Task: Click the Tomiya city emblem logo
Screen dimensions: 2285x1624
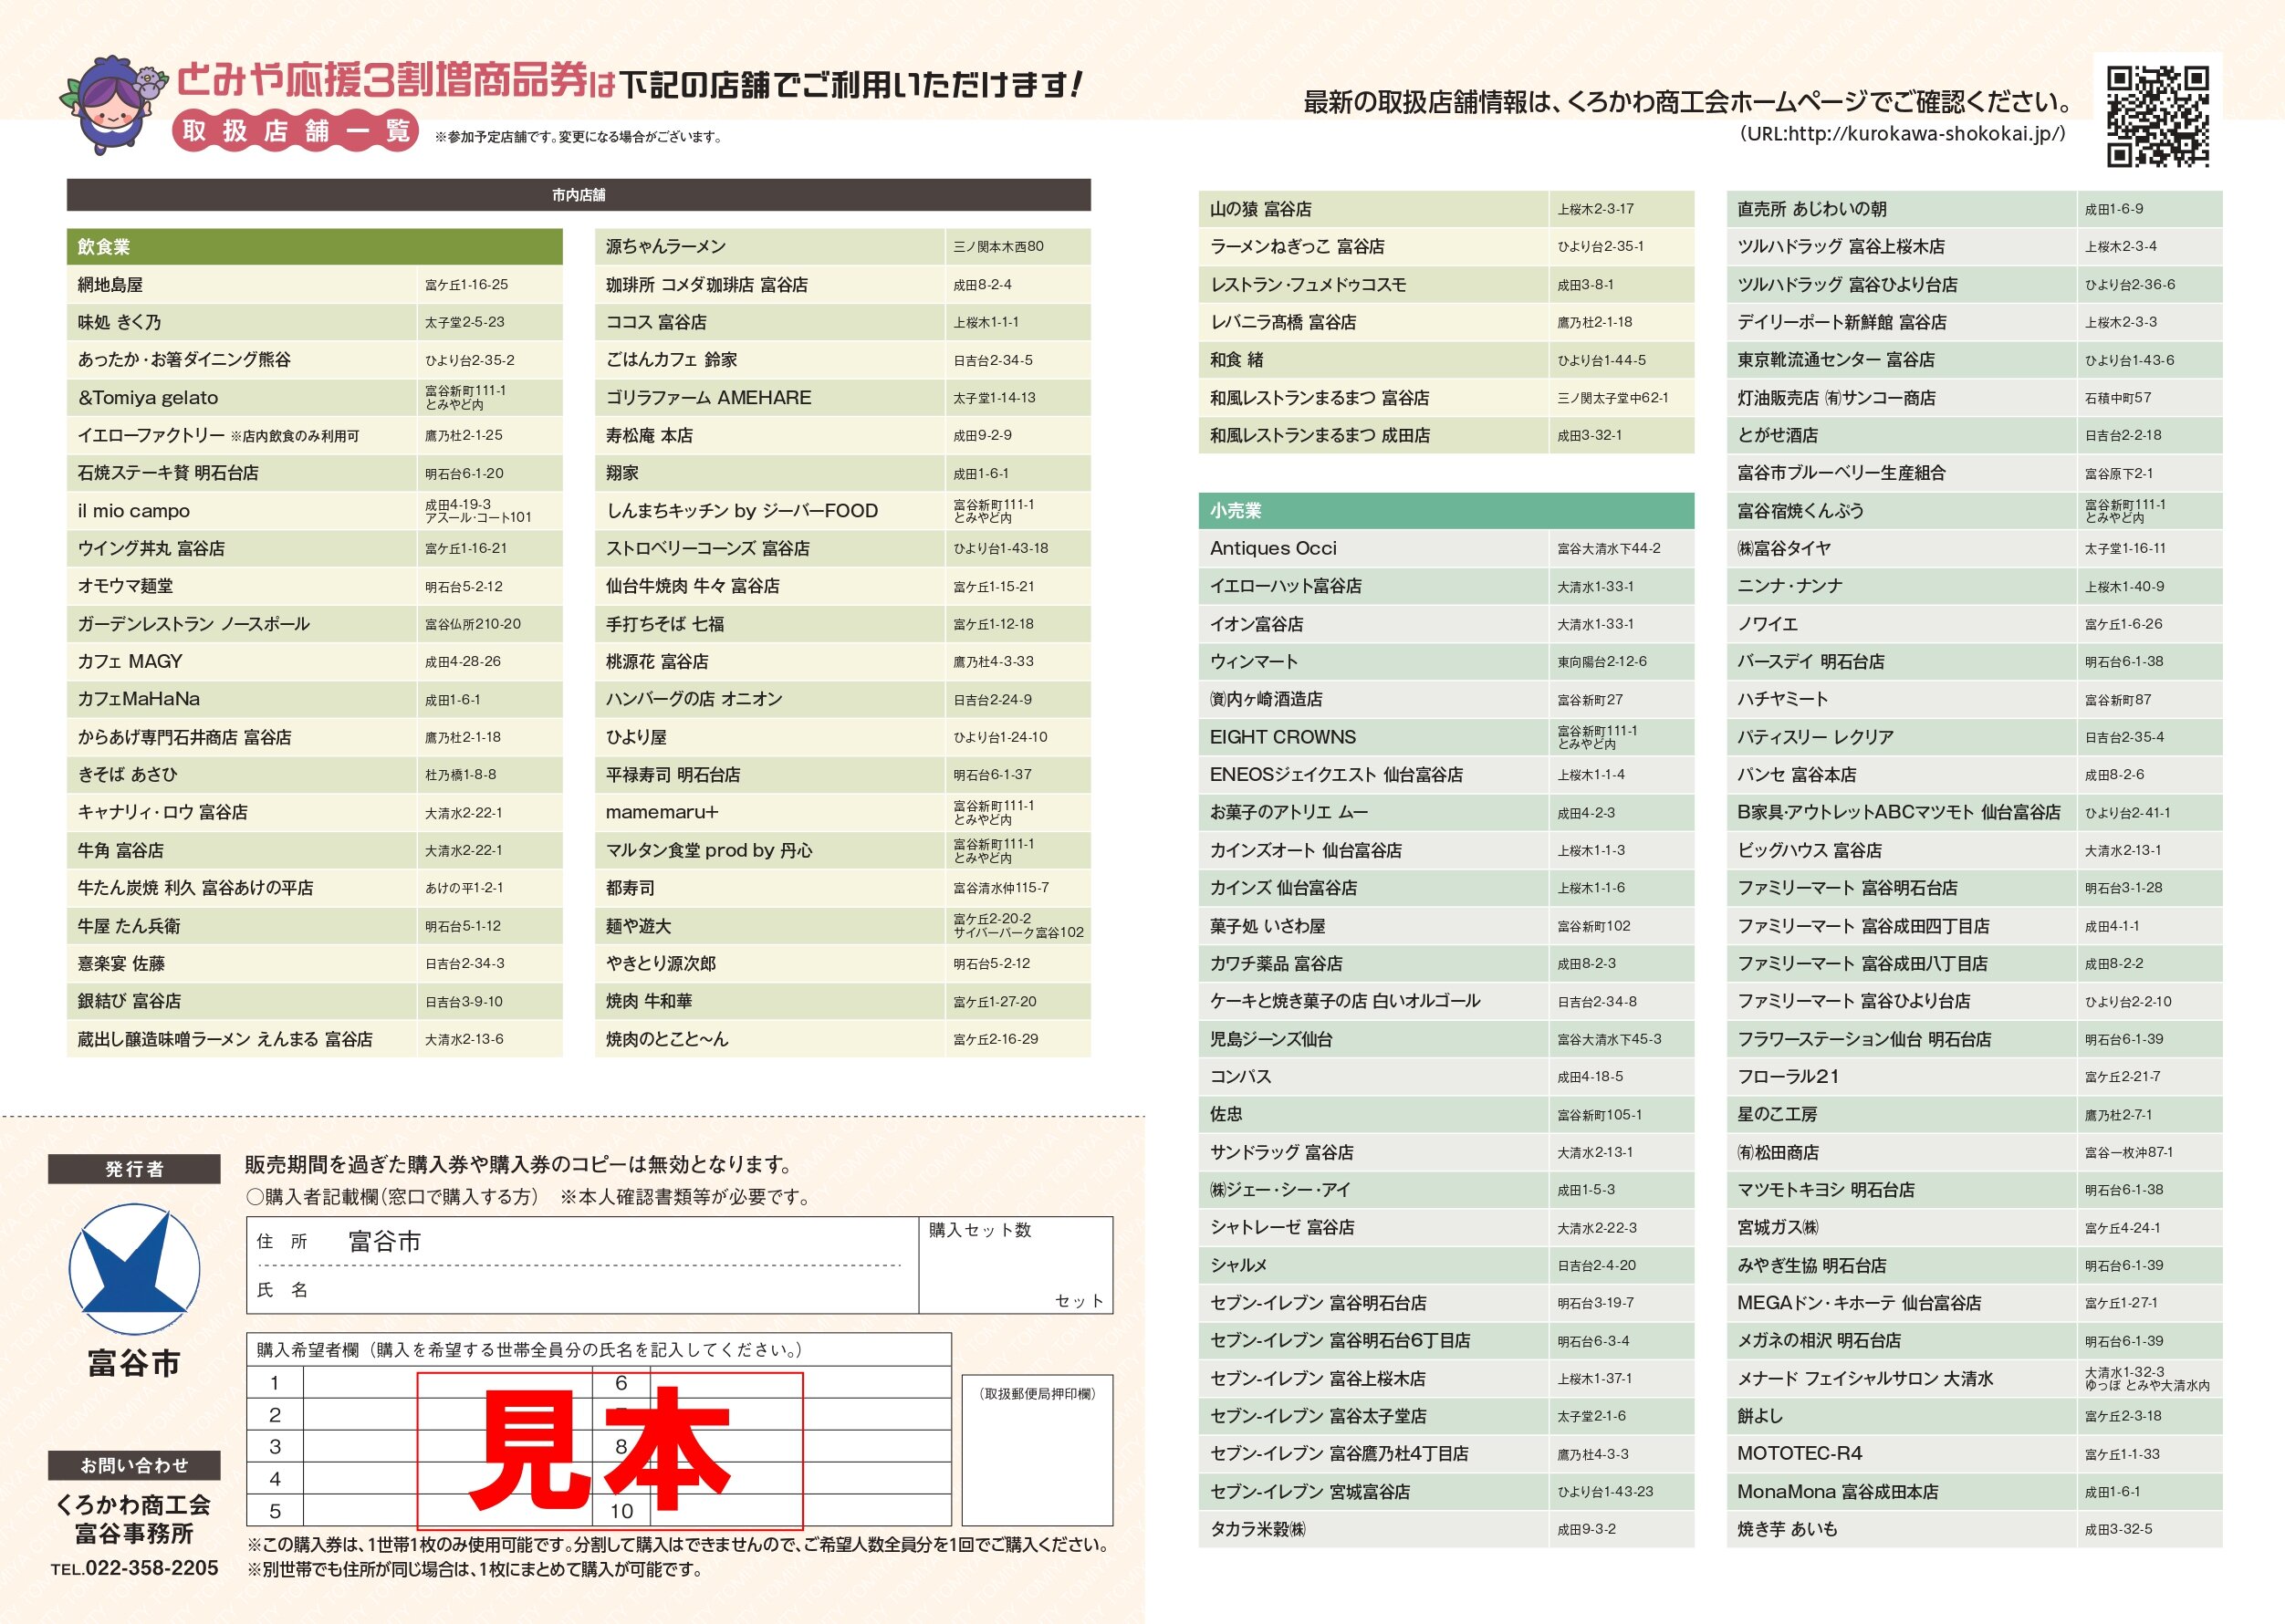Action: 134,1268
